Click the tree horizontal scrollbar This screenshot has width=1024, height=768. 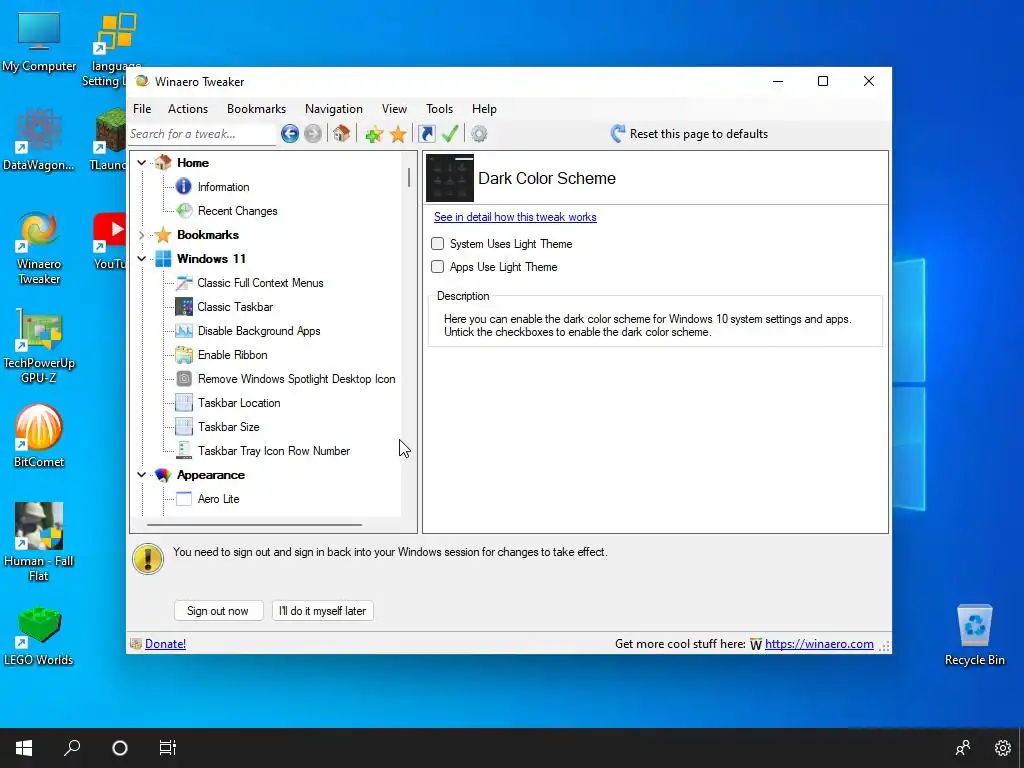255,524
